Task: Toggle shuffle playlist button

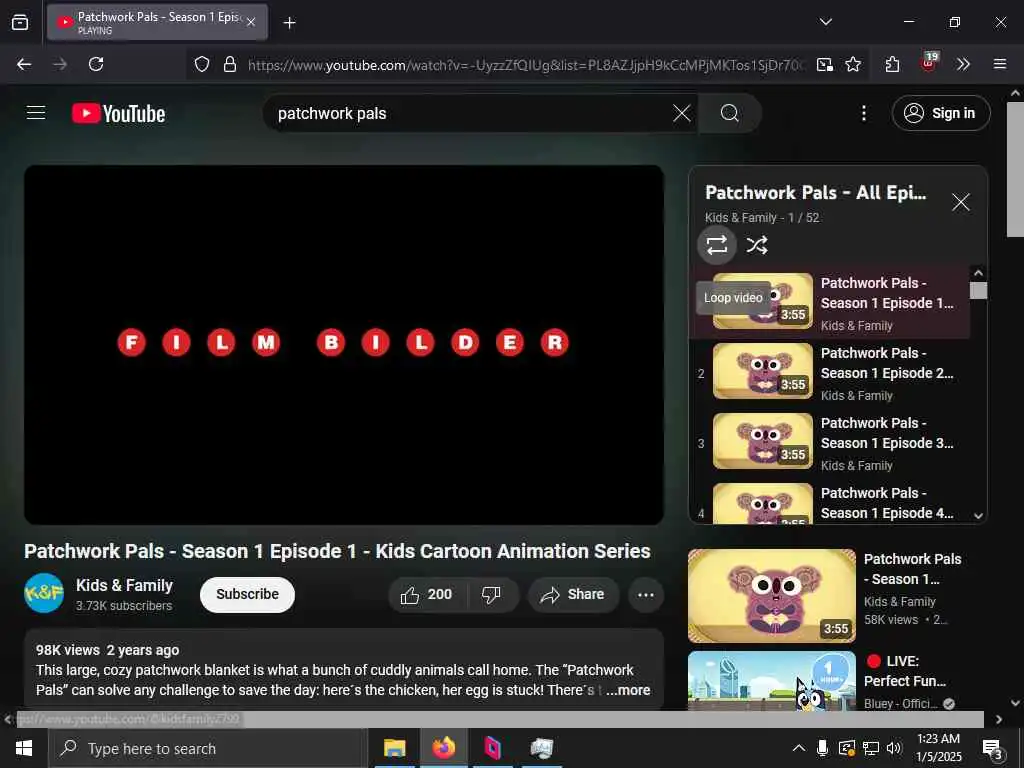Action: click(757, 245)
